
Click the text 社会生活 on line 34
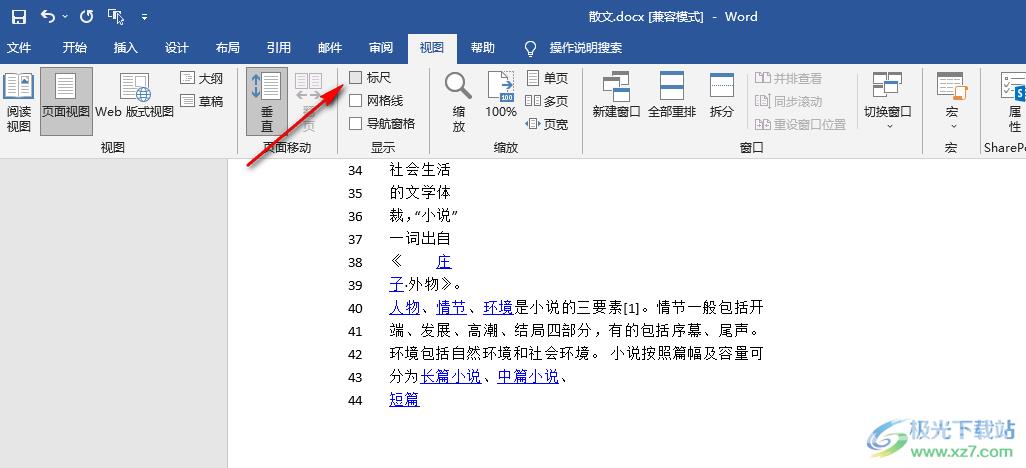420,170
